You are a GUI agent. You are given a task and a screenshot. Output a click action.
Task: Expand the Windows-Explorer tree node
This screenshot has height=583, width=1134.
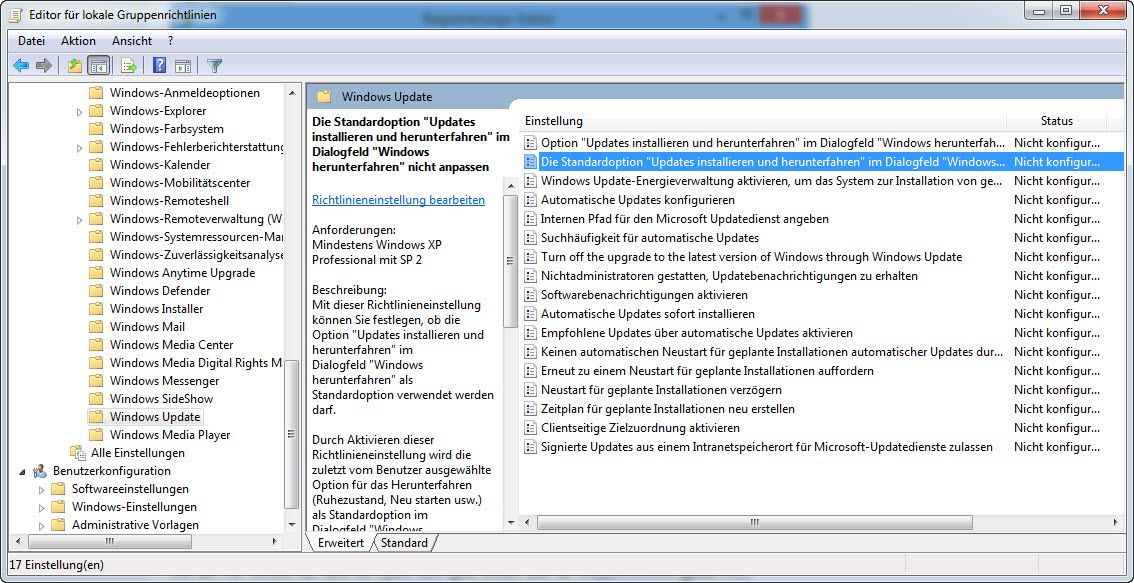[x=80, y=111]
